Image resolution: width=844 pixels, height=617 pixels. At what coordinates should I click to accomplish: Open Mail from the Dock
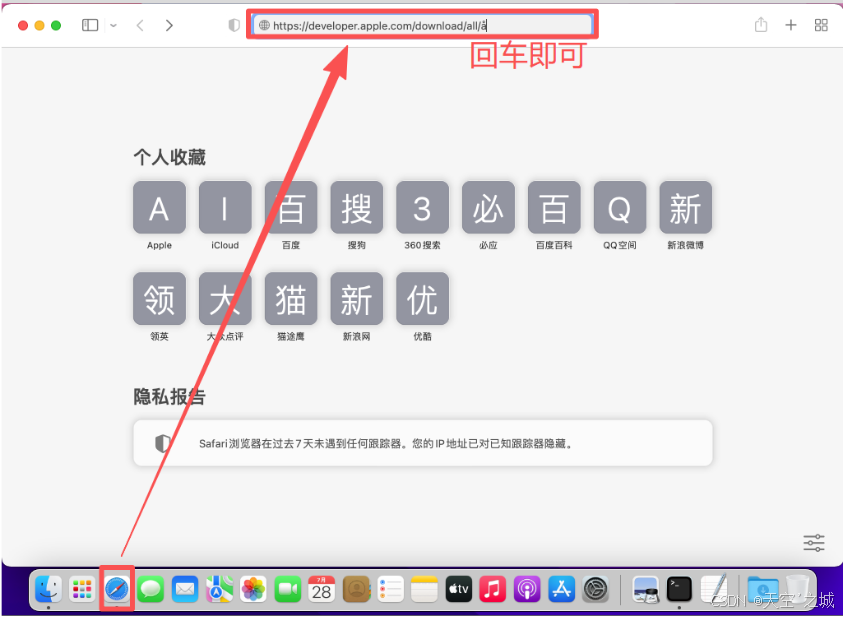point(185,589)
